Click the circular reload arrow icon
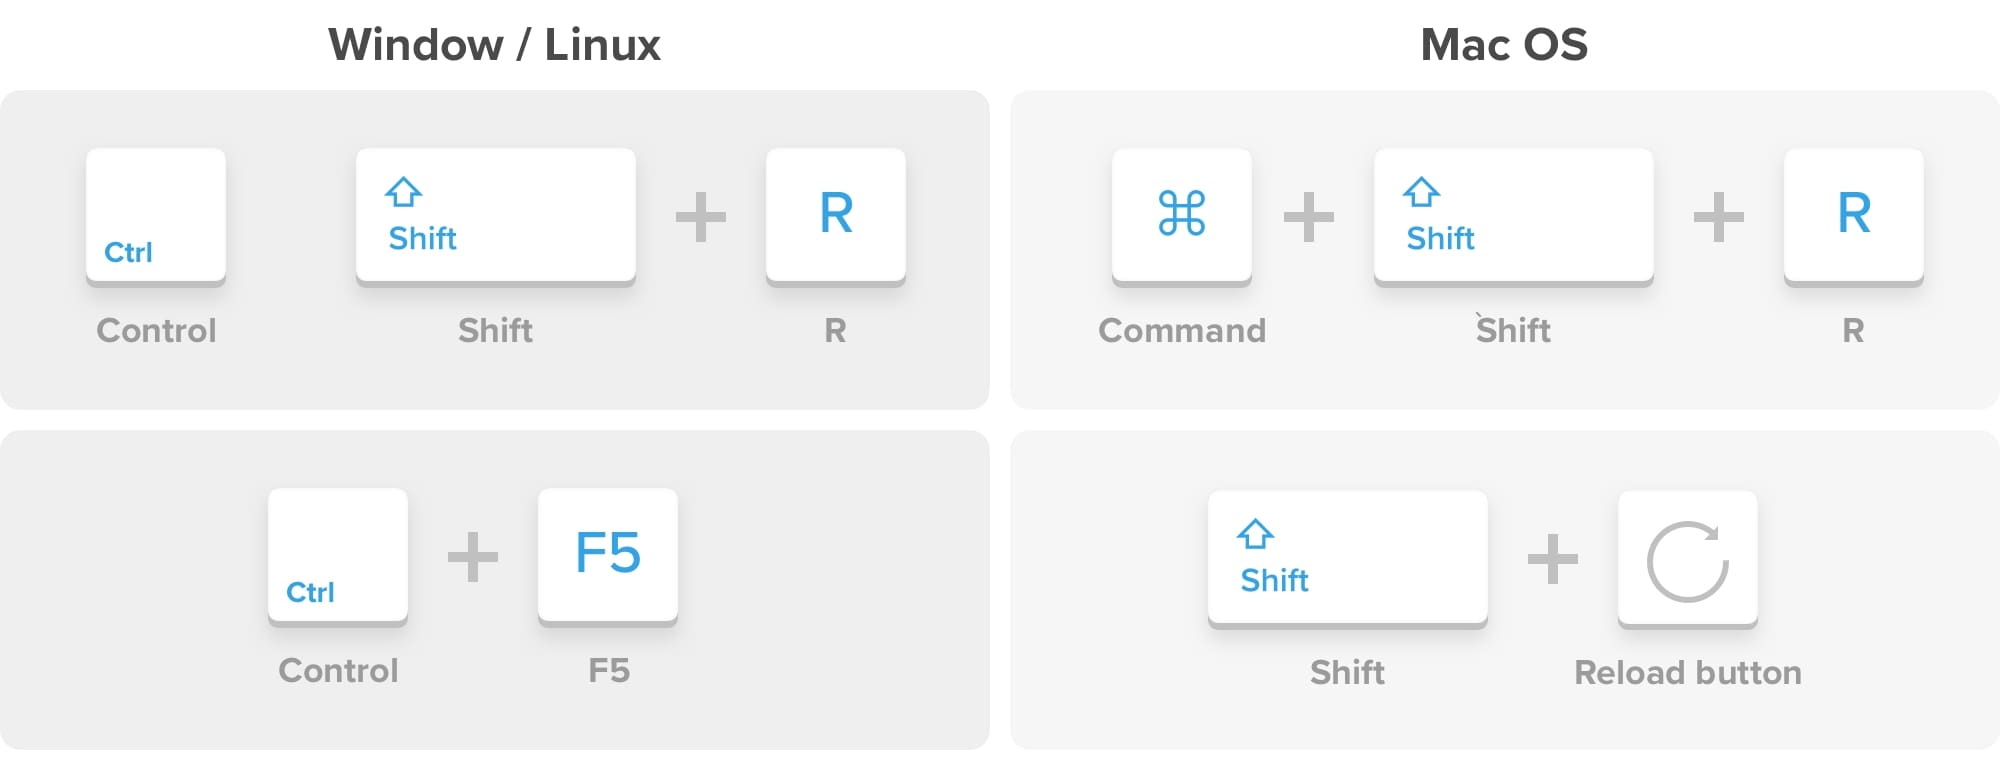This screenshot has height=780, width=2000. [x=1687, y=561]
